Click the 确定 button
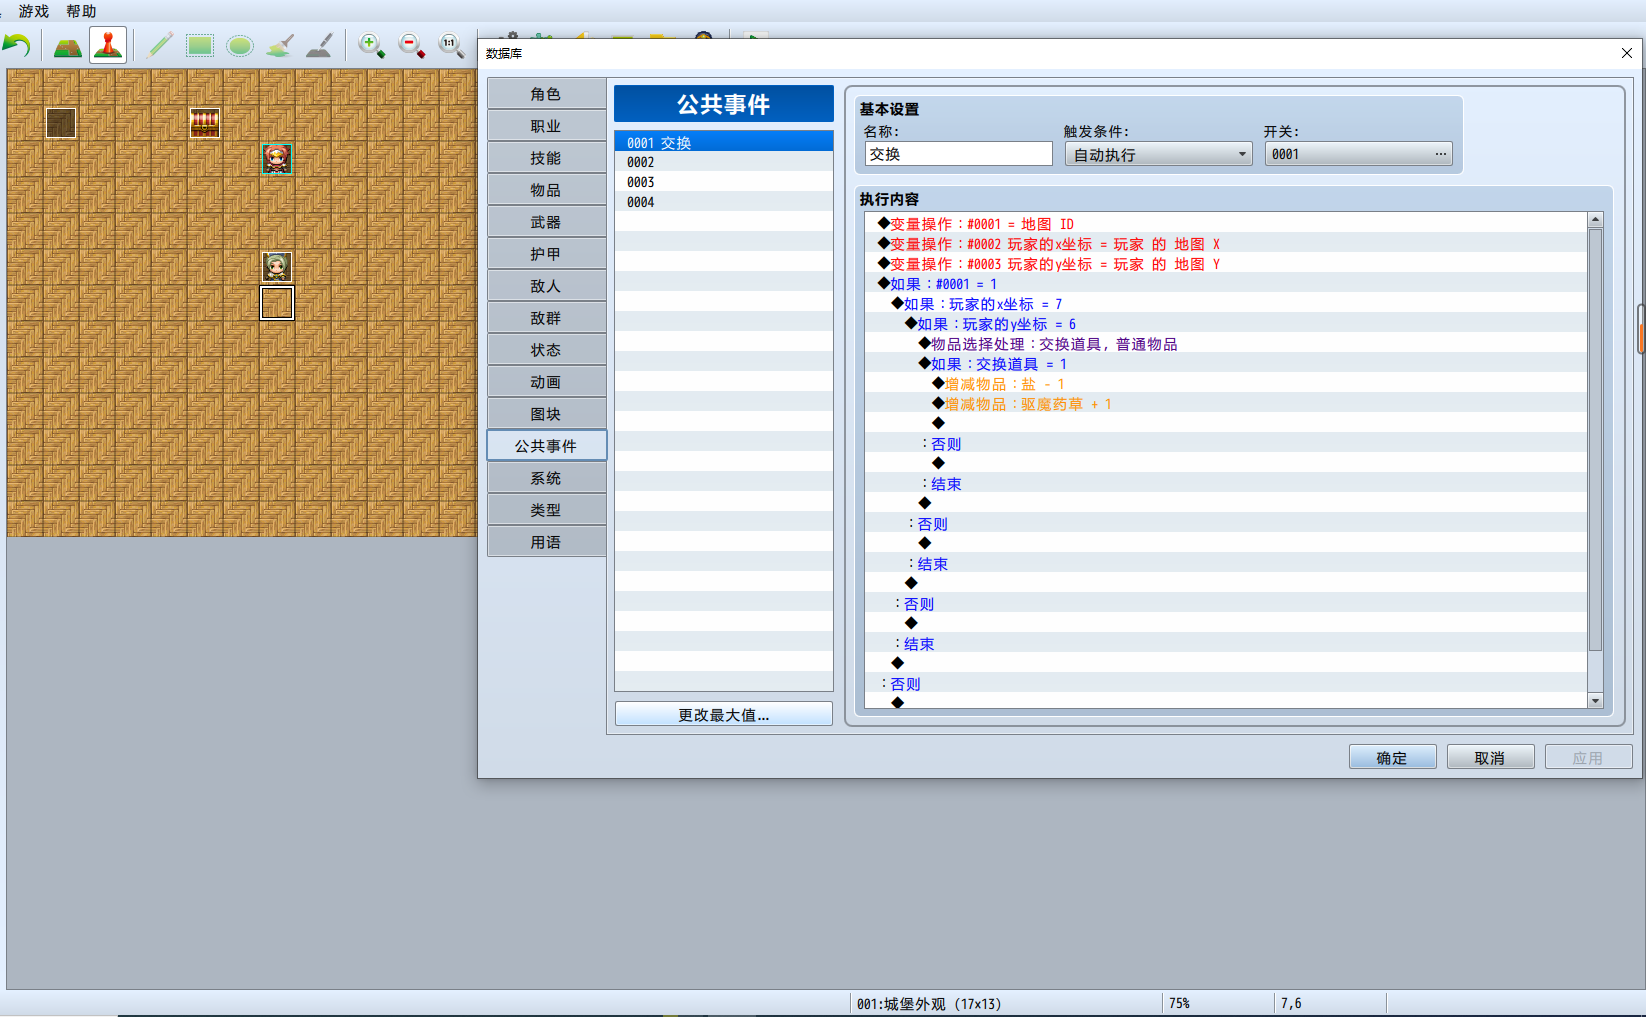Screen dimensions: 1646x1017 1392,757
